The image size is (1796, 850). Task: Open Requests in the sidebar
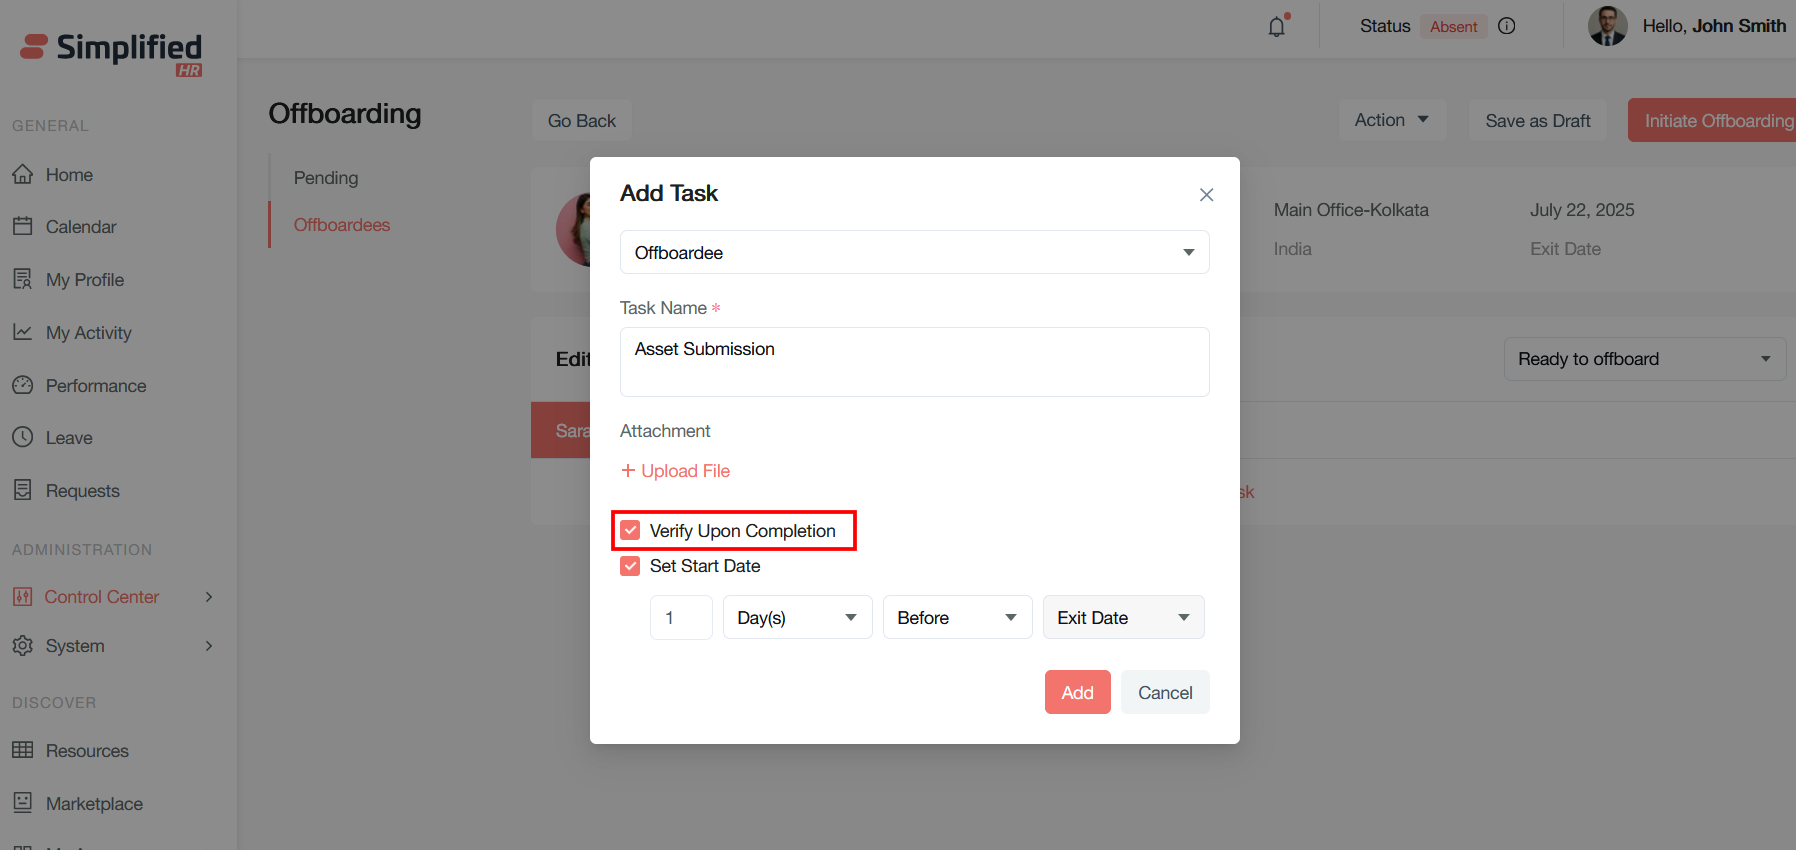click(x=82, y=491)
